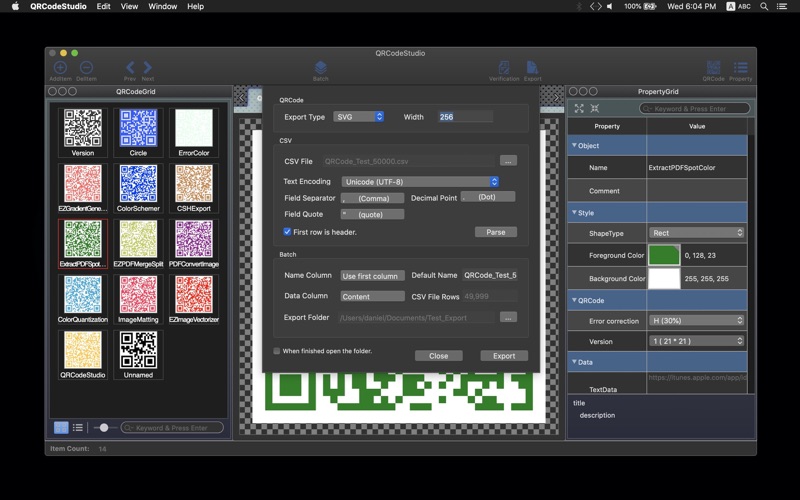Browse for CSV File with ellipsis button

click(508, 161)
